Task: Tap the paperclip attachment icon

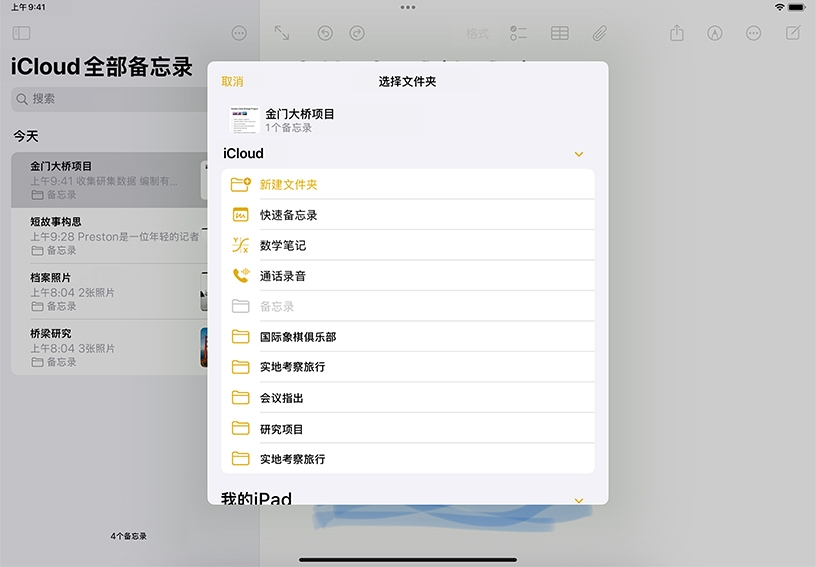Action: pos(599,33)
